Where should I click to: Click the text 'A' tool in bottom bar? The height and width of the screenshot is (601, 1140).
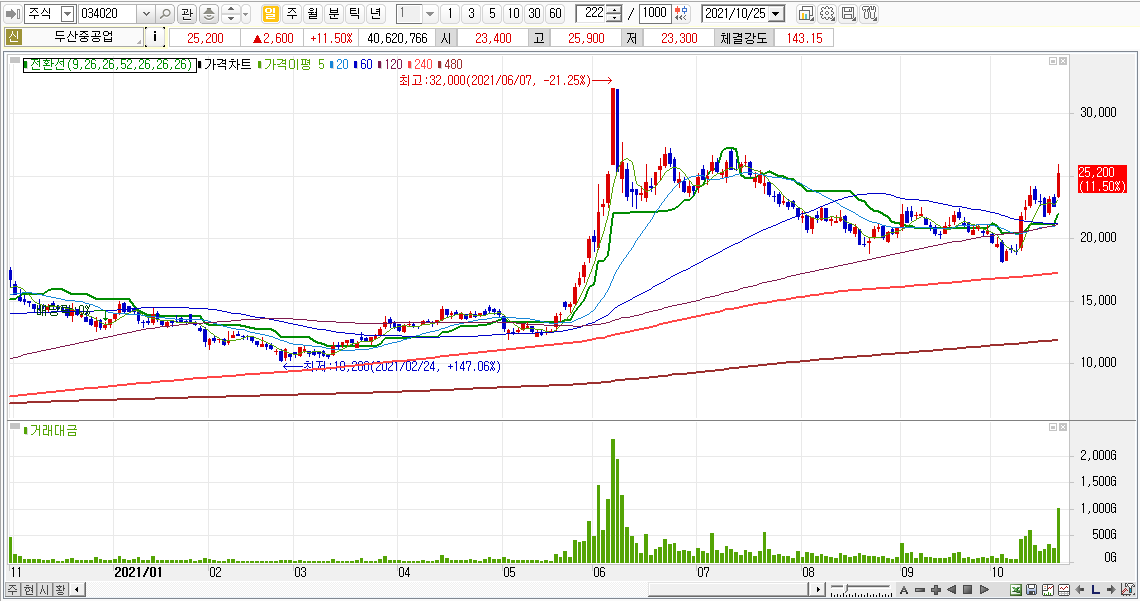coord(904,589)
